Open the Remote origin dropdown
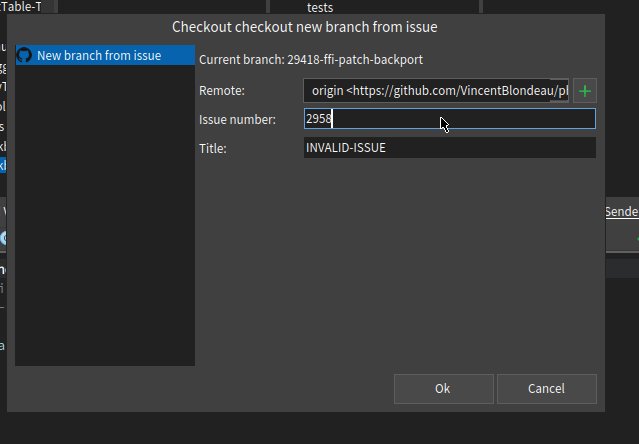This screenshot has width=639, height=444. tap(436, 90)
